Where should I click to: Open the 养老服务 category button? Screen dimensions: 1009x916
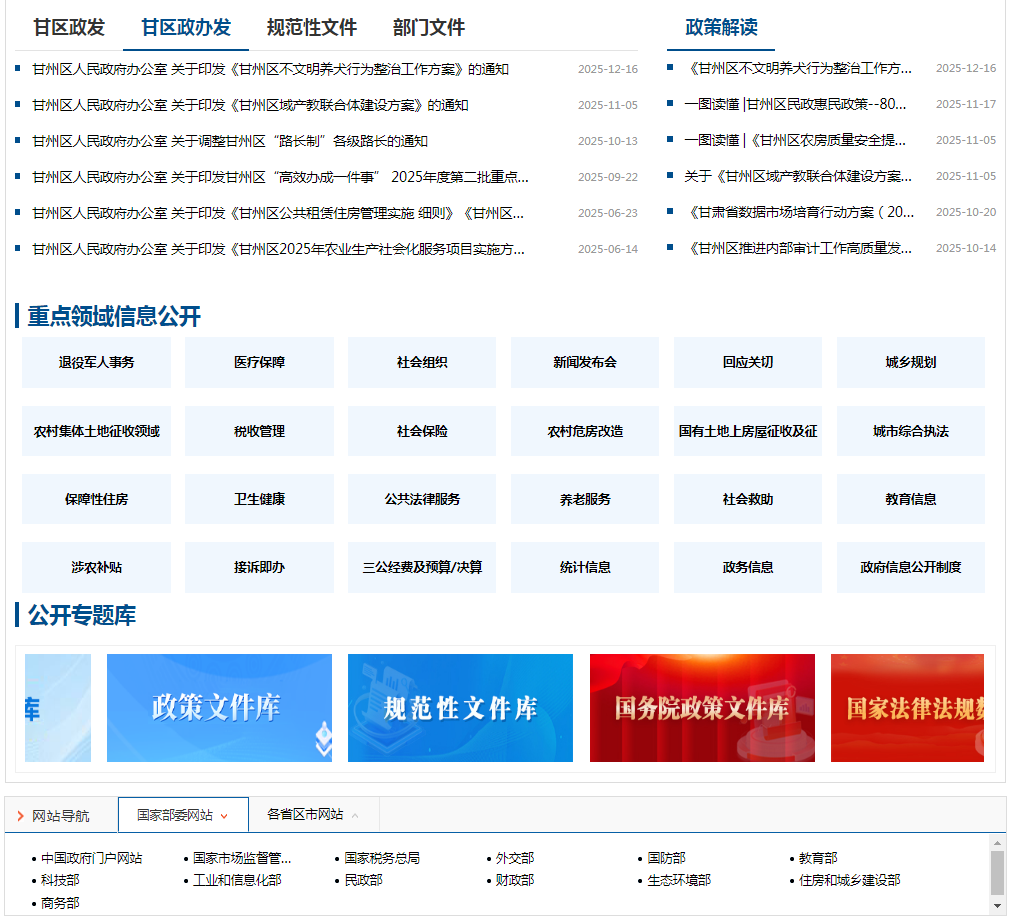coord(585,499)
